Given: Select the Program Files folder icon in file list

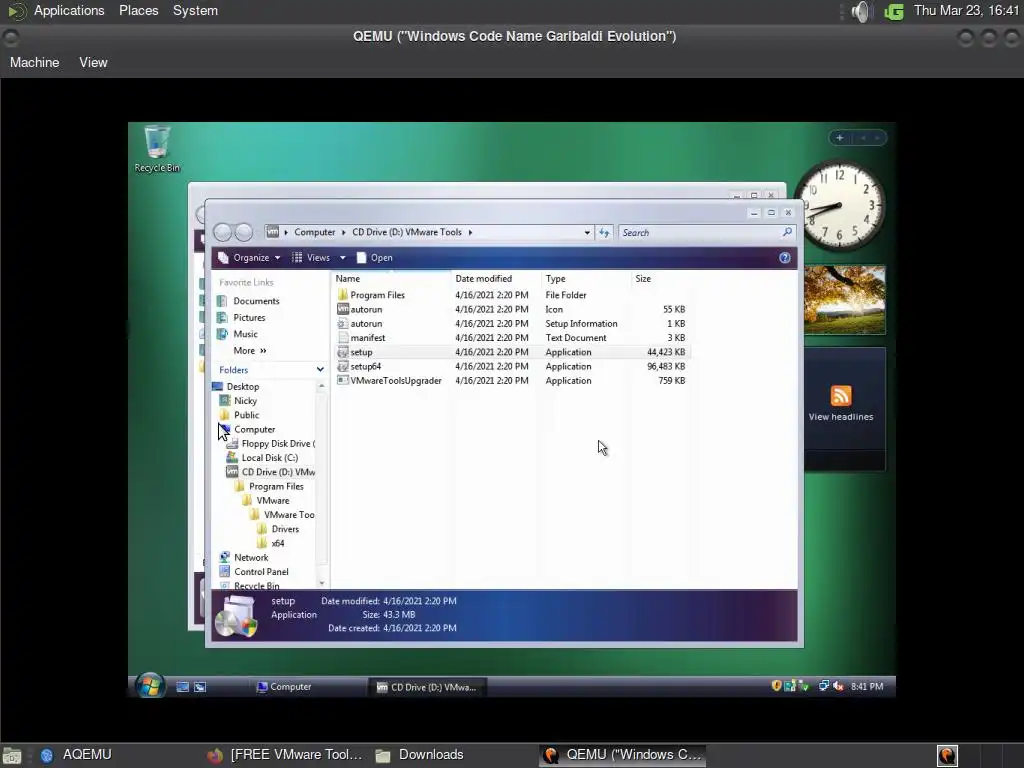Looking at the screenshot, I should coord(343,295).
